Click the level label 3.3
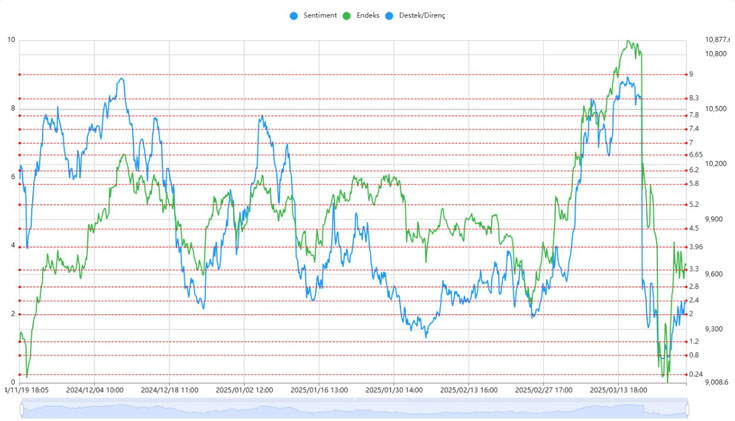The height and width of the screenshot is (421, 735). click(x=694, y=269)
